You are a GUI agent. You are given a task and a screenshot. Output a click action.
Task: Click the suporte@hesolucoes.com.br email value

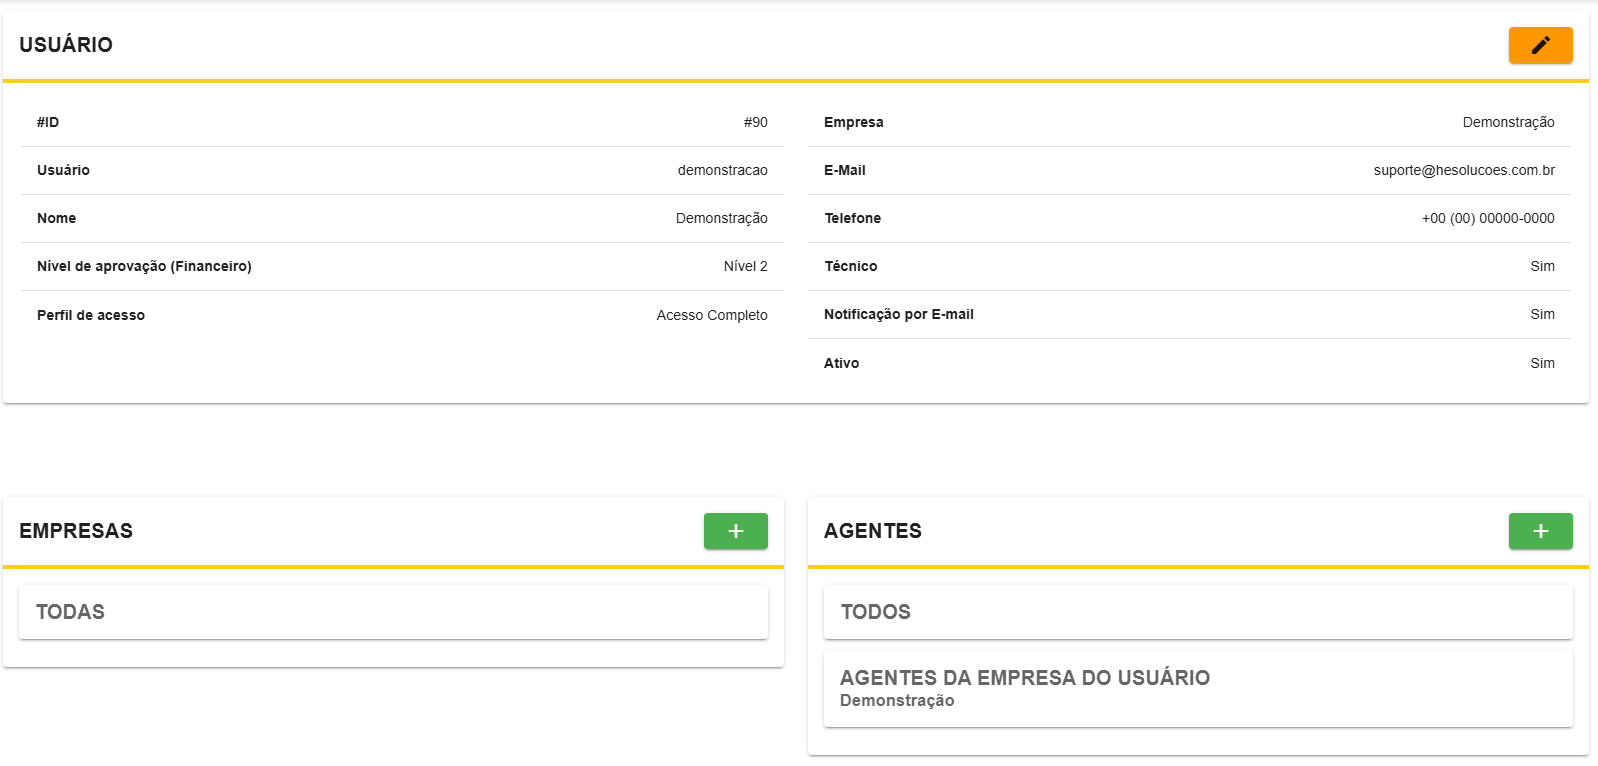[x=1463, y=170]
